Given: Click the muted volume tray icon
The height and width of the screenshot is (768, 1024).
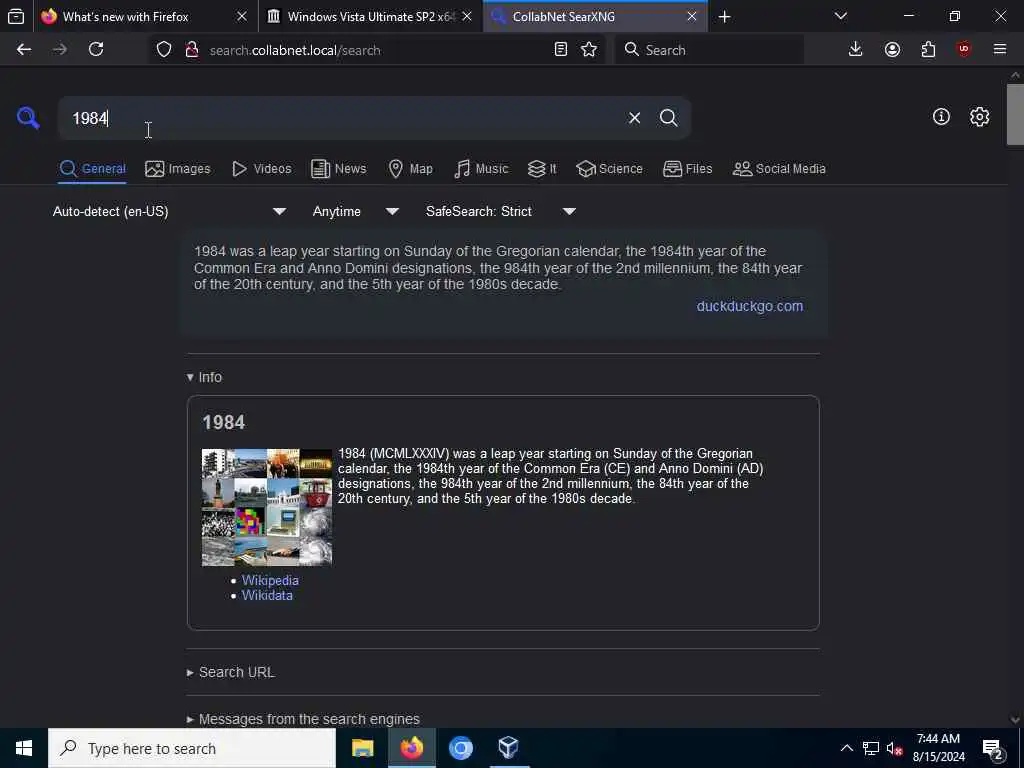Looking at the screenshot, I should click(894, 748).
